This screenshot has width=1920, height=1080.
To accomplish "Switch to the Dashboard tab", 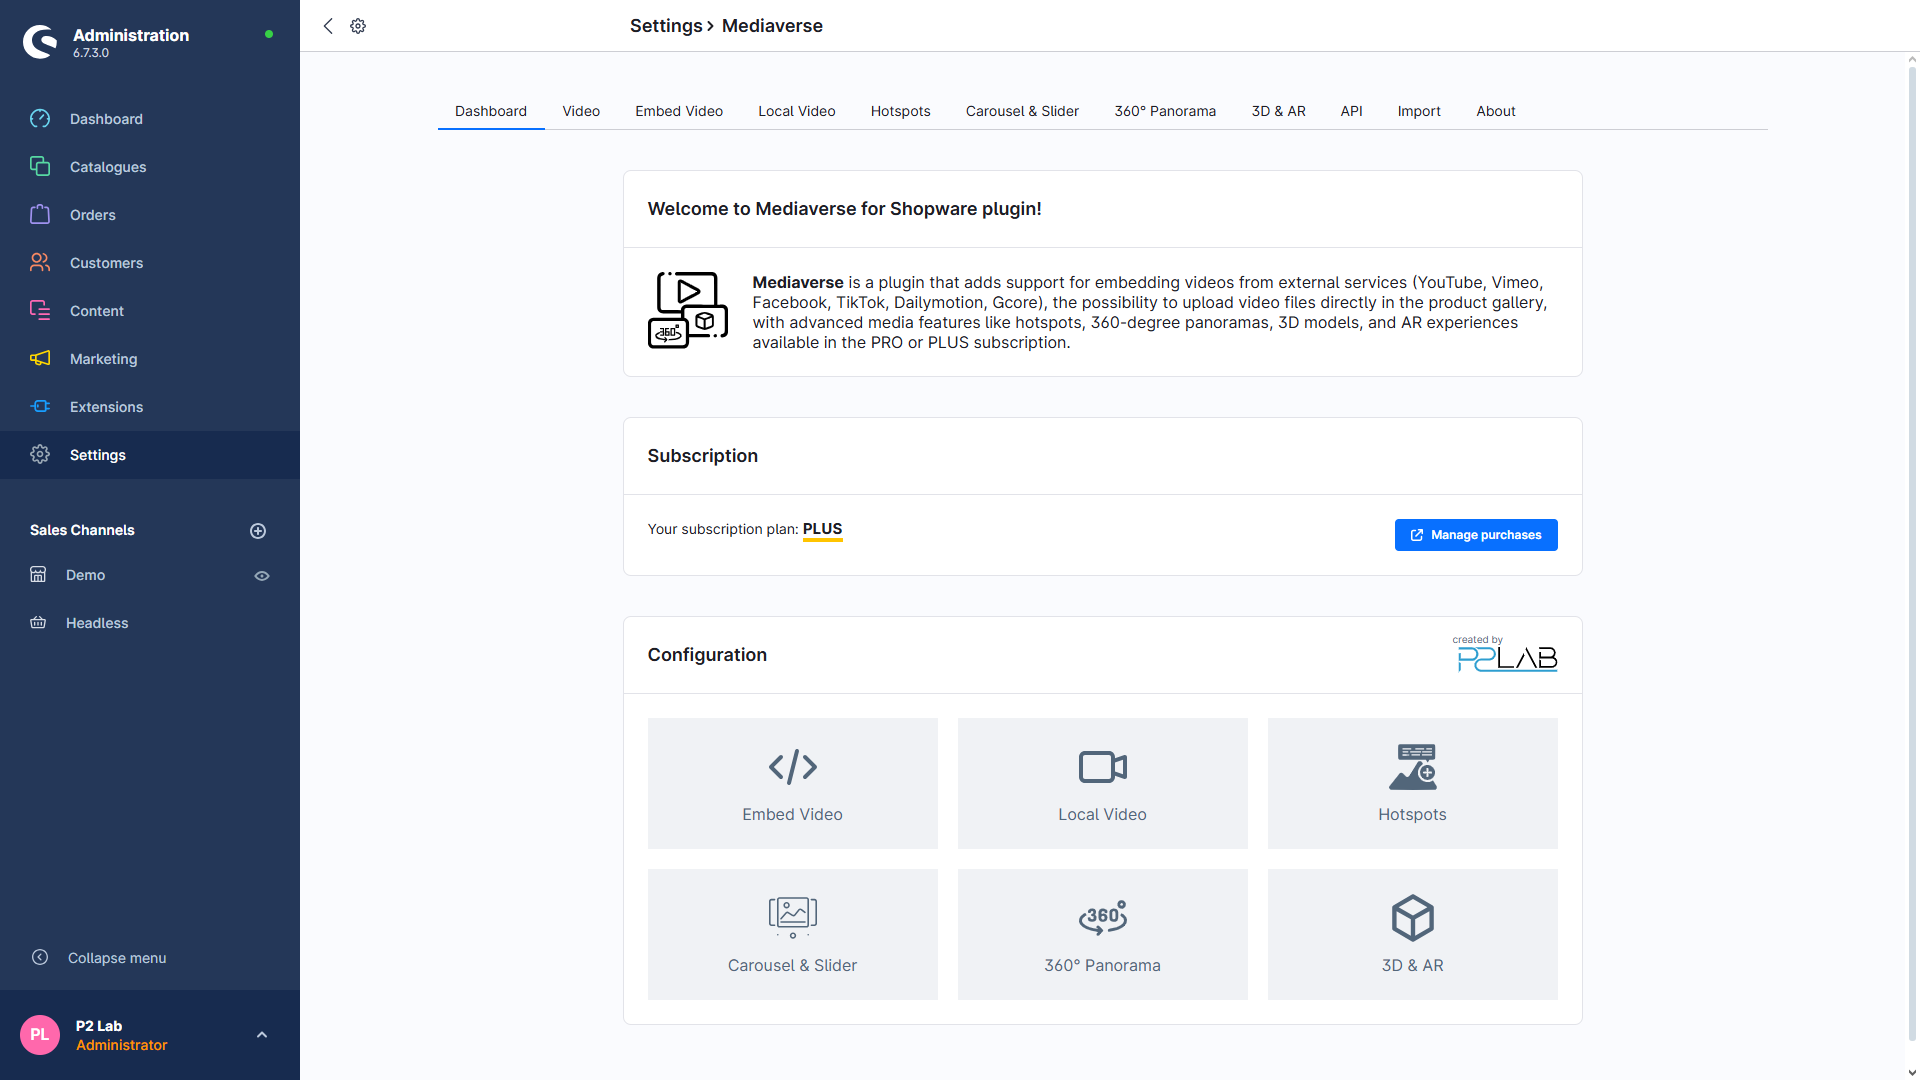I will [x=491, y=111].
